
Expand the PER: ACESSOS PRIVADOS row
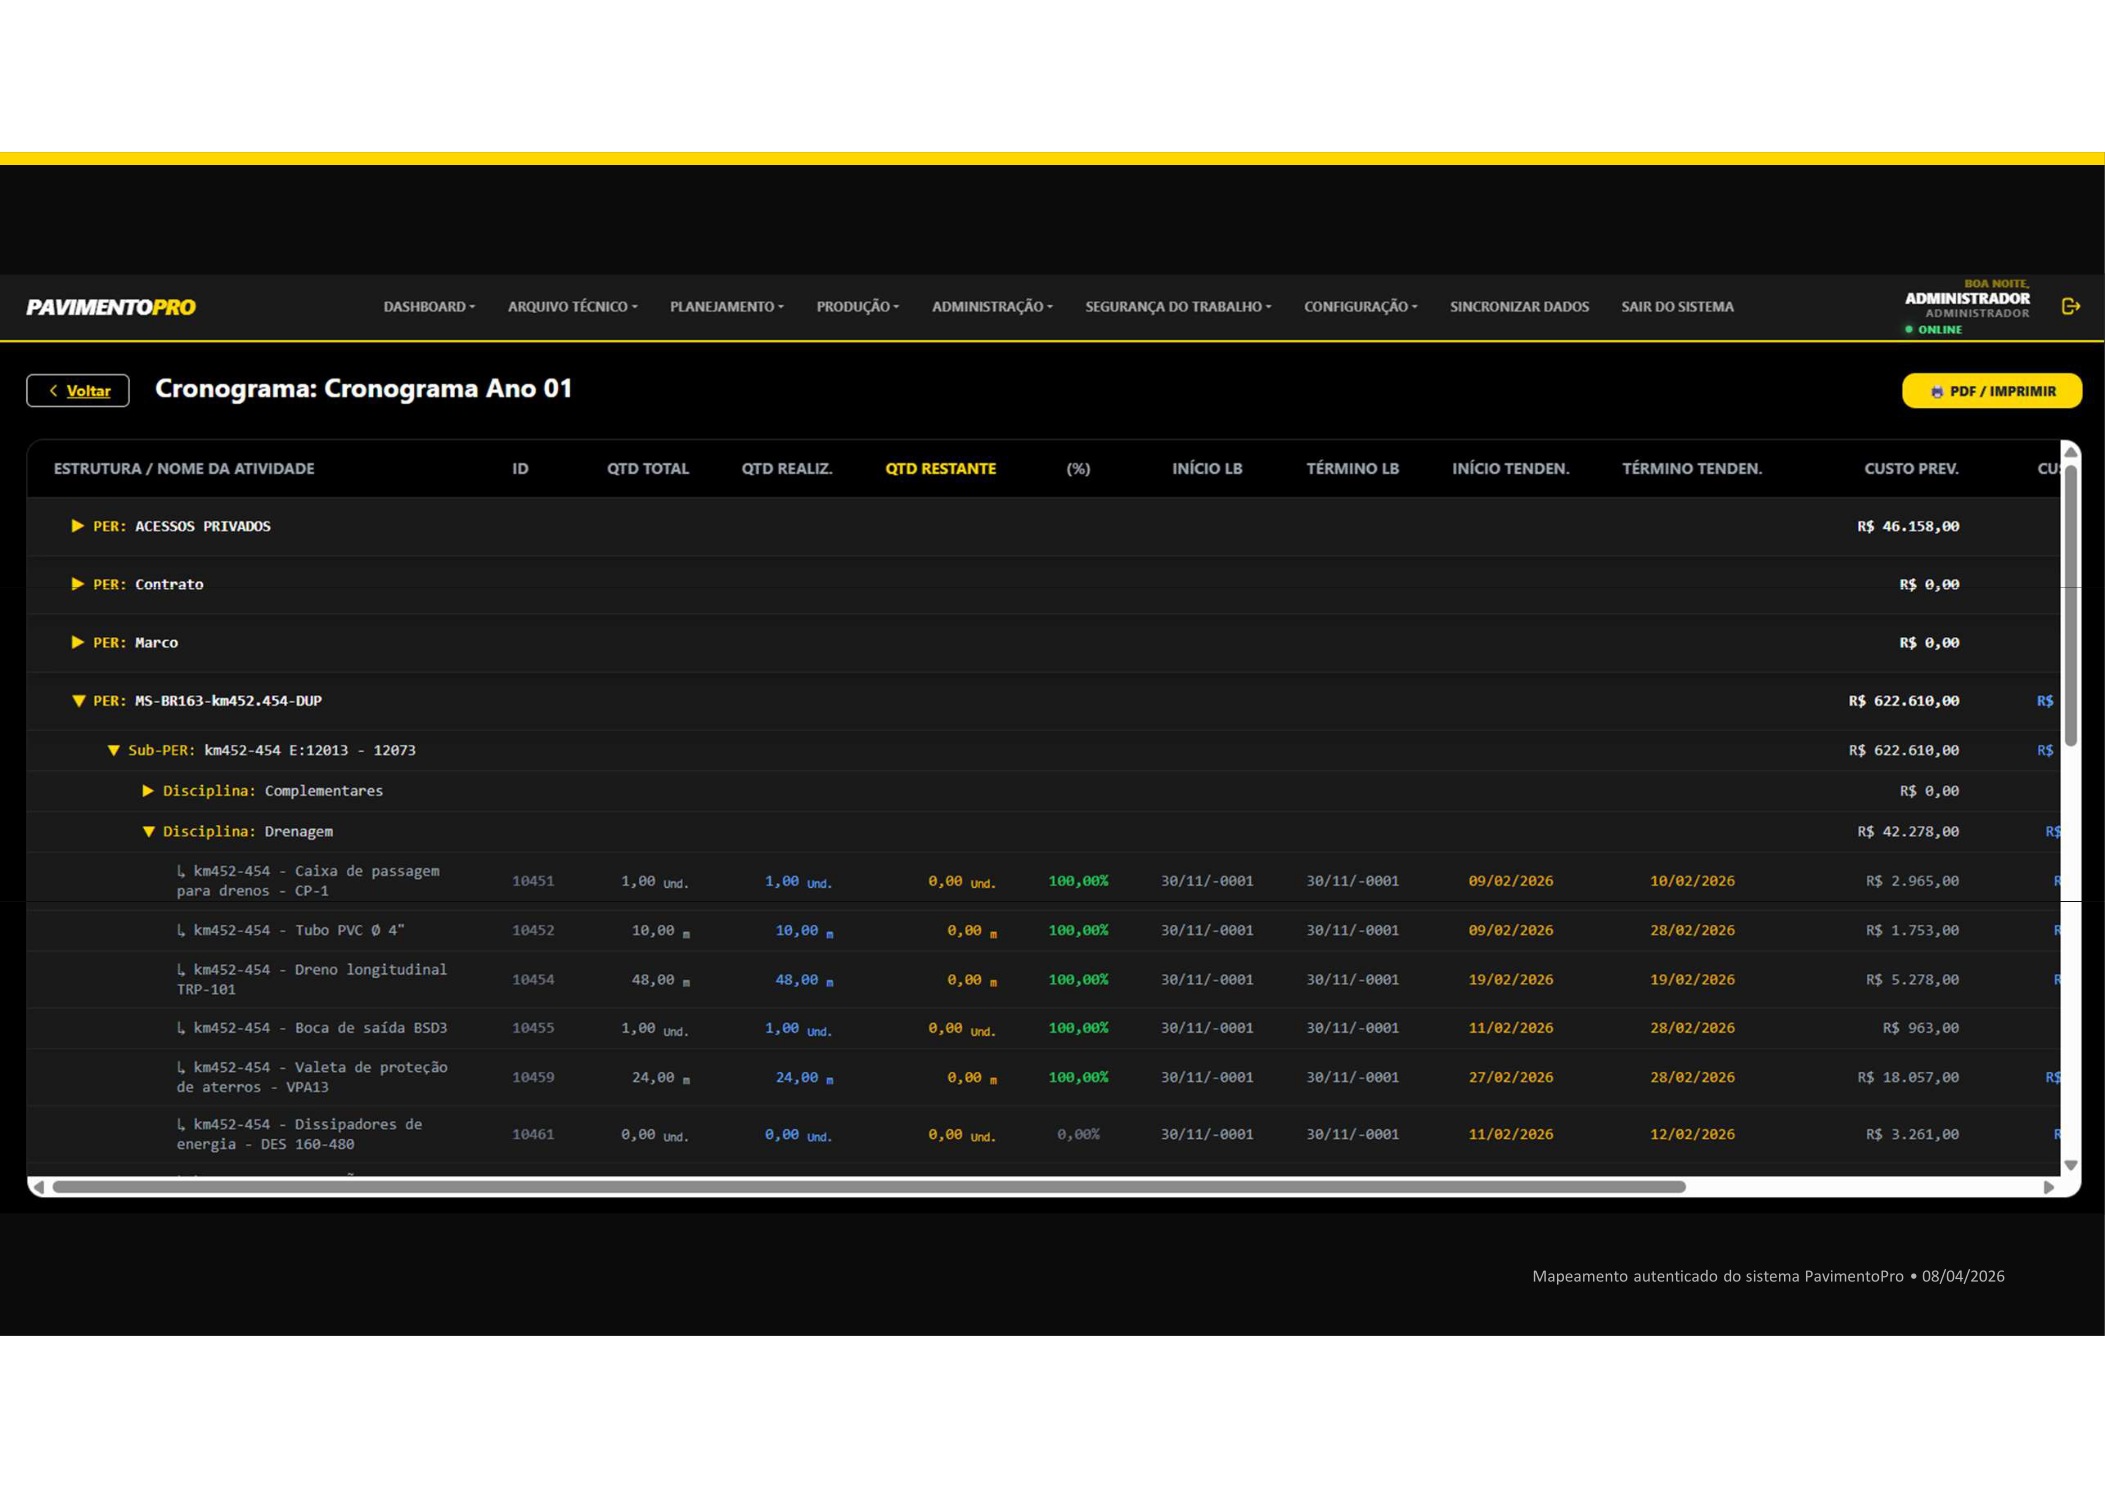click(77, 526)
